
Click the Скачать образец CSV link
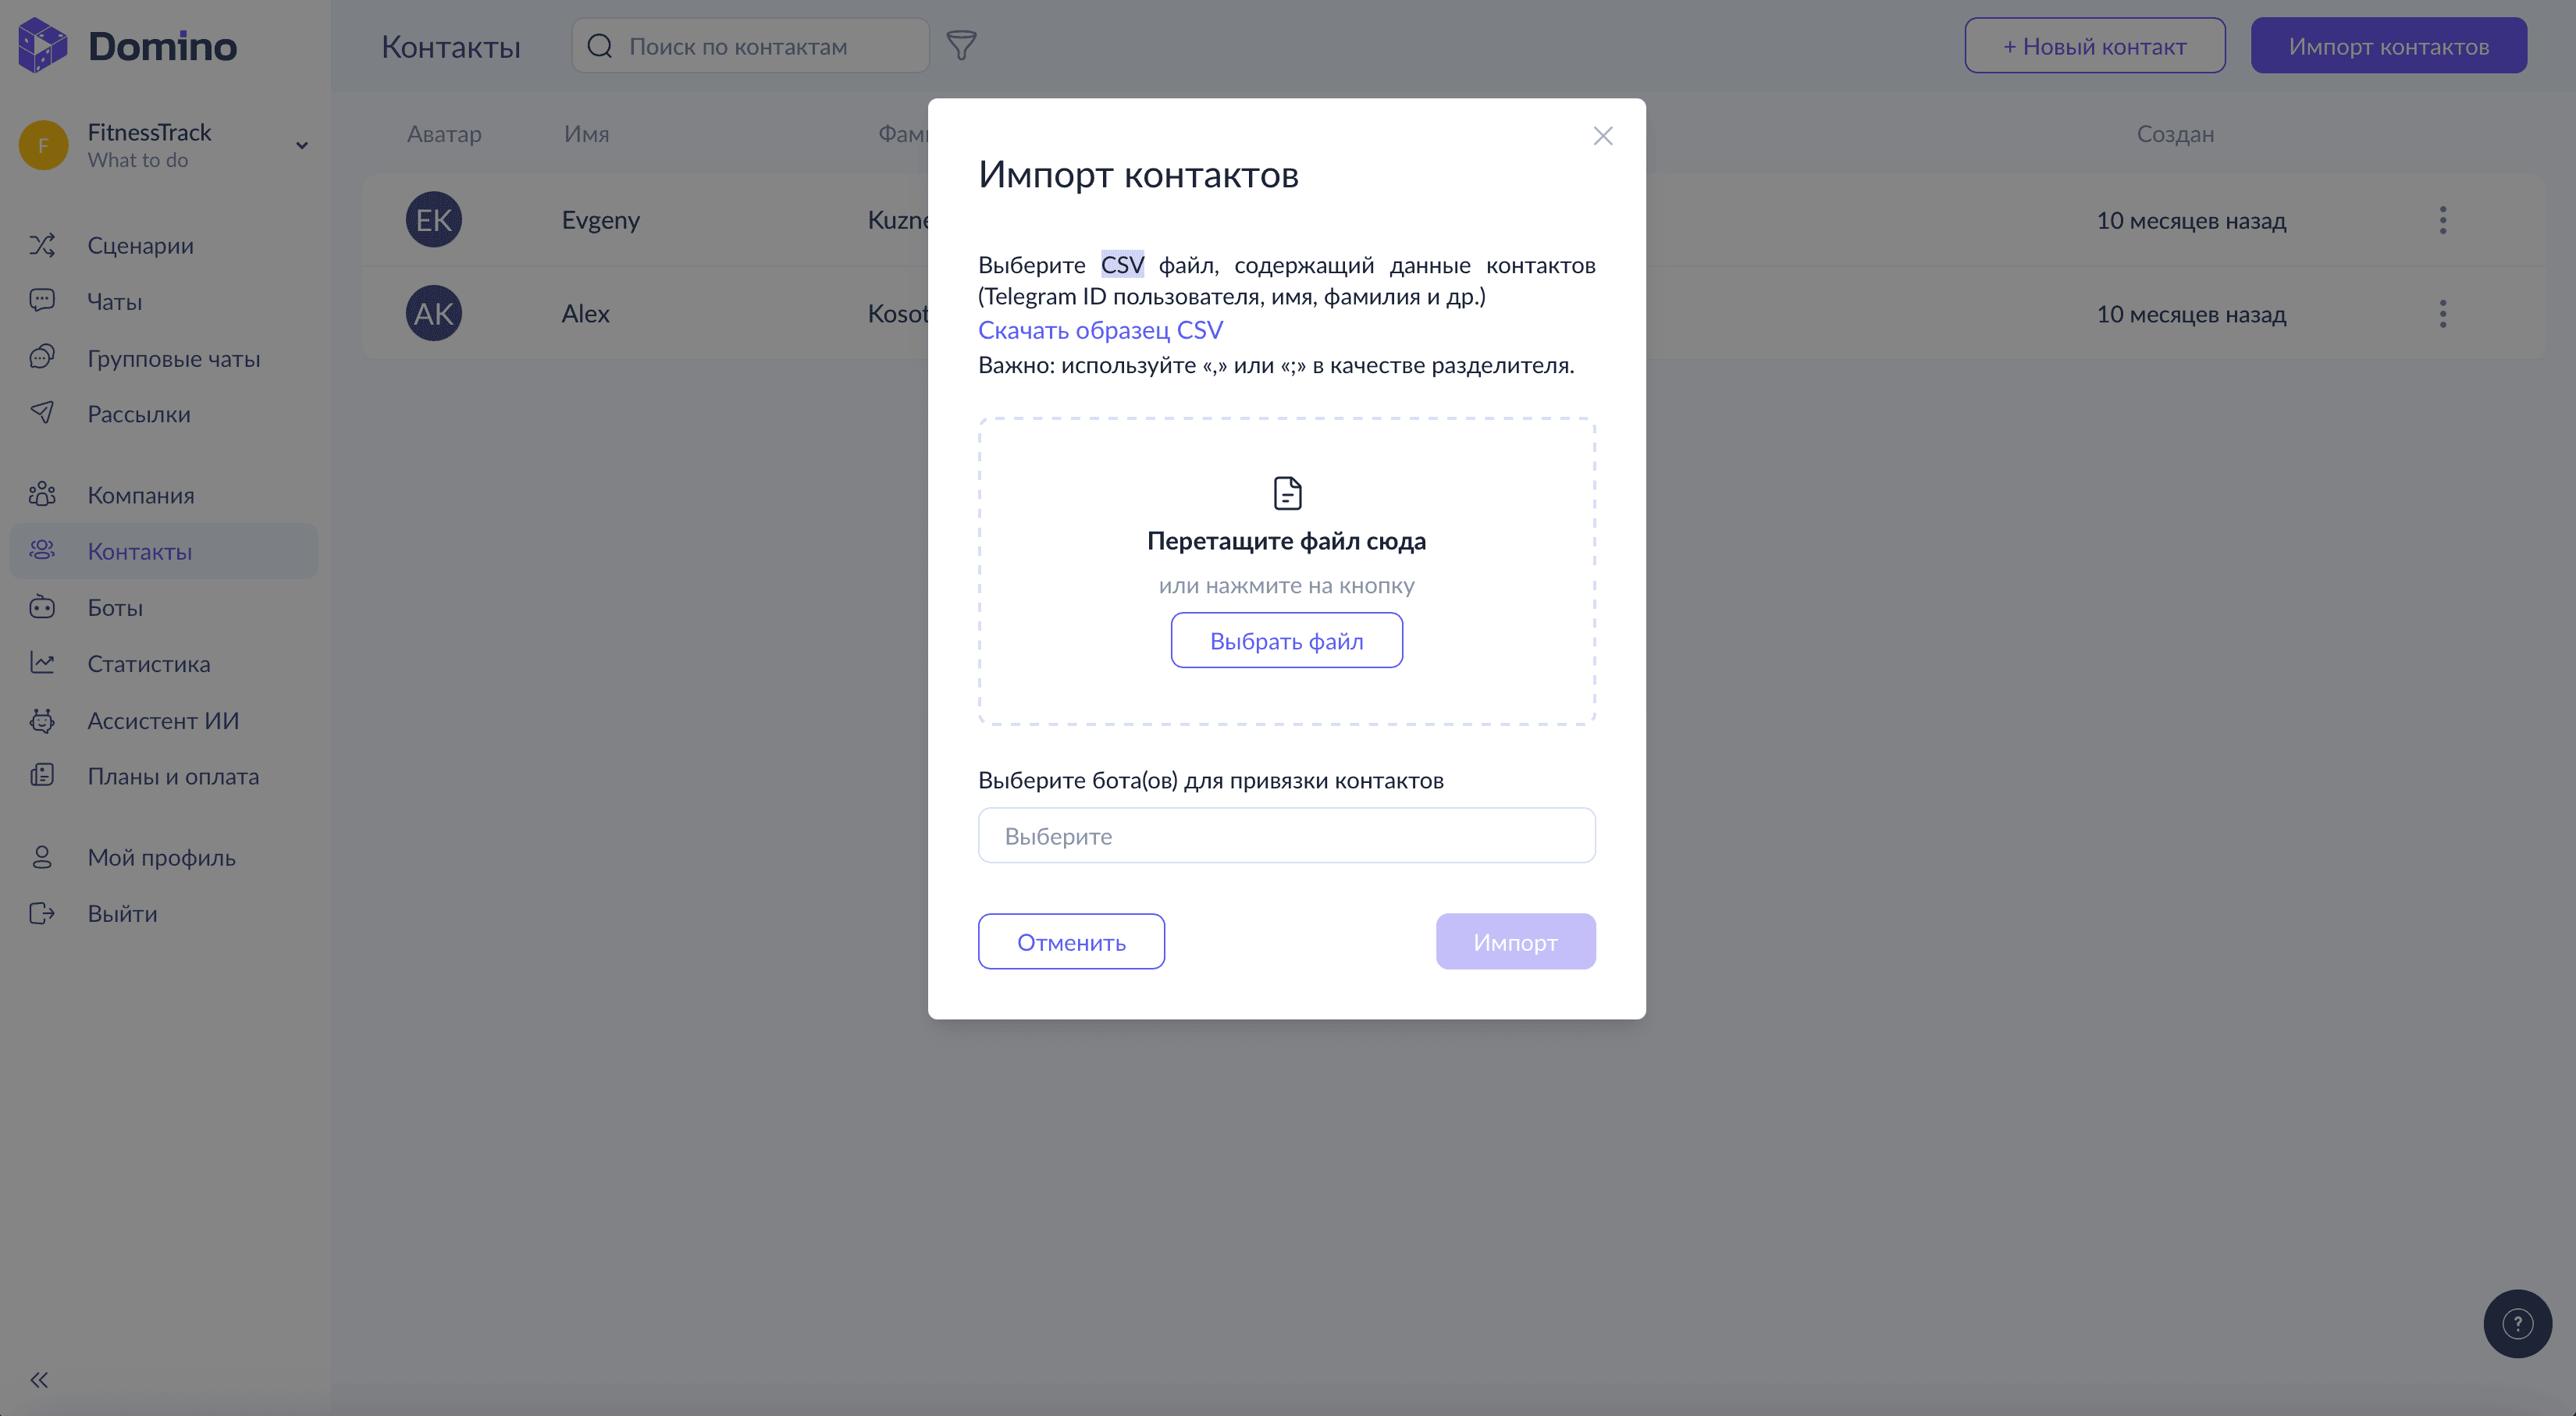1100,330
